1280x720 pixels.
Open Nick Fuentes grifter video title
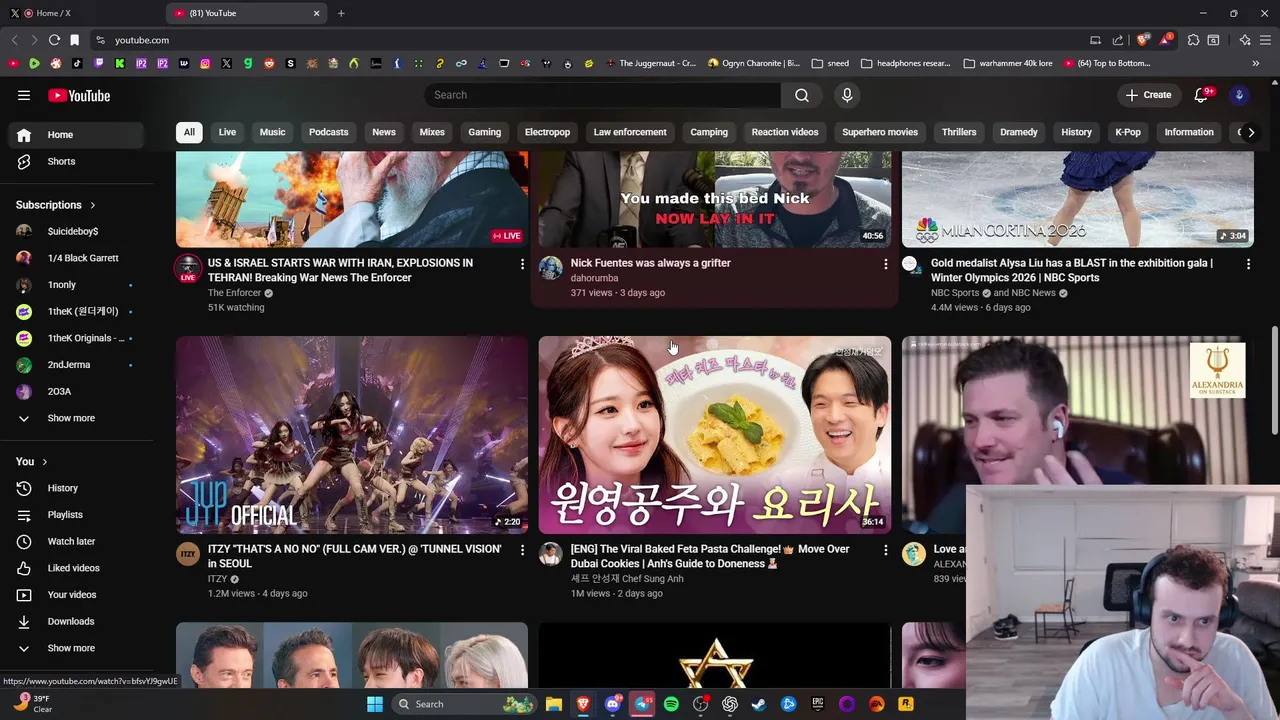pyautogui.click(x=651, y=263)
